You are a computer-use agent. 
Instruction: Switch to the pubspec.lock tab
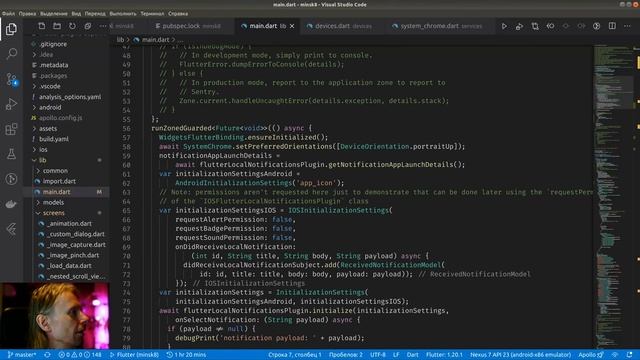188,26
